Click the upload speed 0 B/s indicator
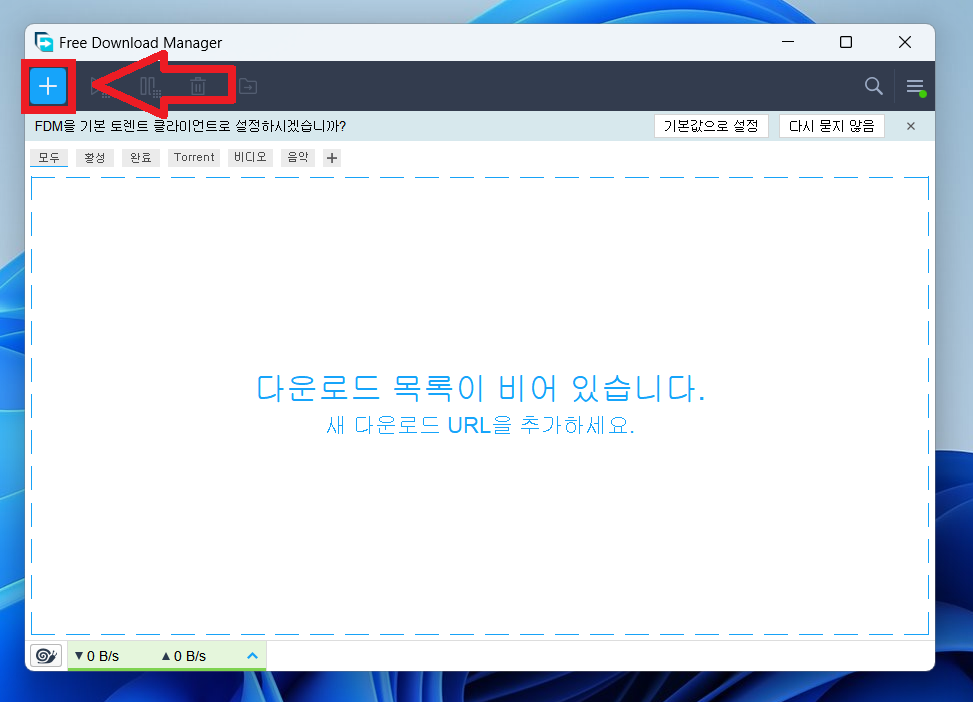The height and width of the screenshot is (702, 973). click(x=184, y=656)
